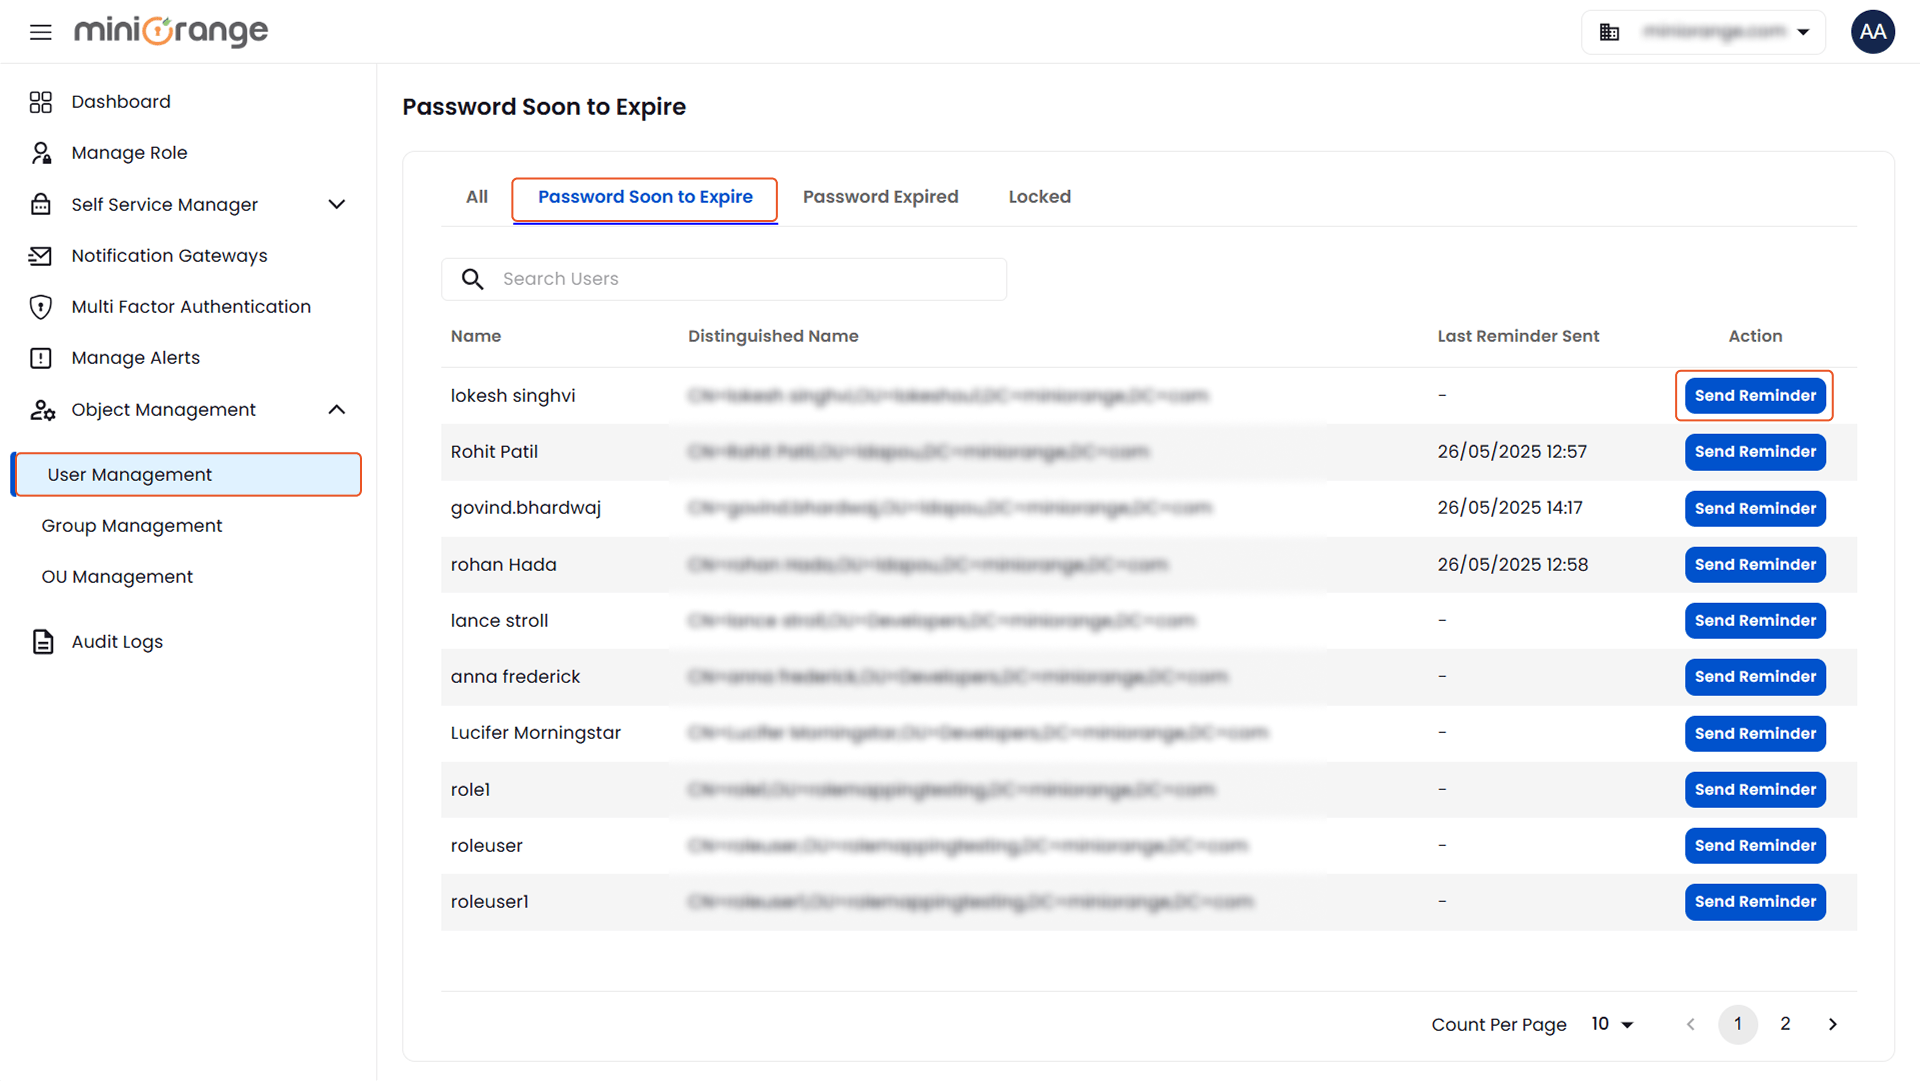The height and width of the screenshot is (1081, 1921).
Task: Select the Manage Role icon in sidebar
Action: pyautogui.click(x=40, y=152)
